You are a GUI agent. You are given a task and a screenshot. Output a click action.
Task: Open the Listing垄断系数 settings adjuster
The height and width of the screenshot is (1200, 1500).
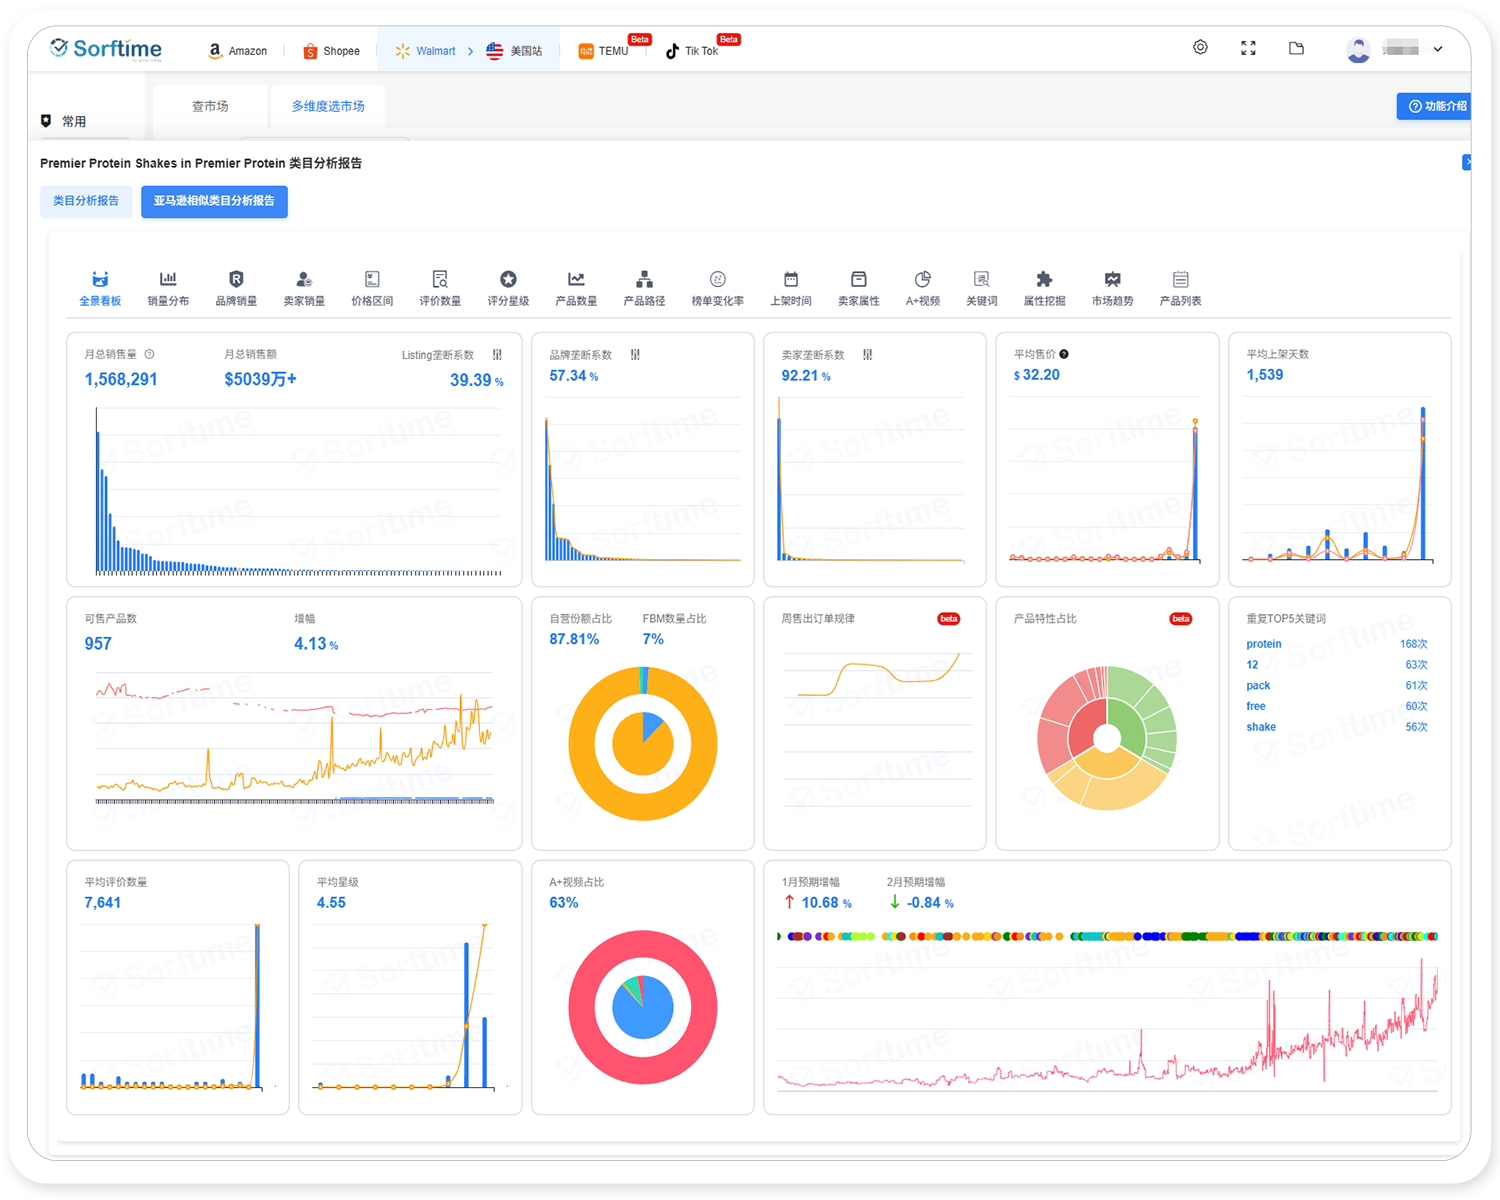click(x=497, y=355)
